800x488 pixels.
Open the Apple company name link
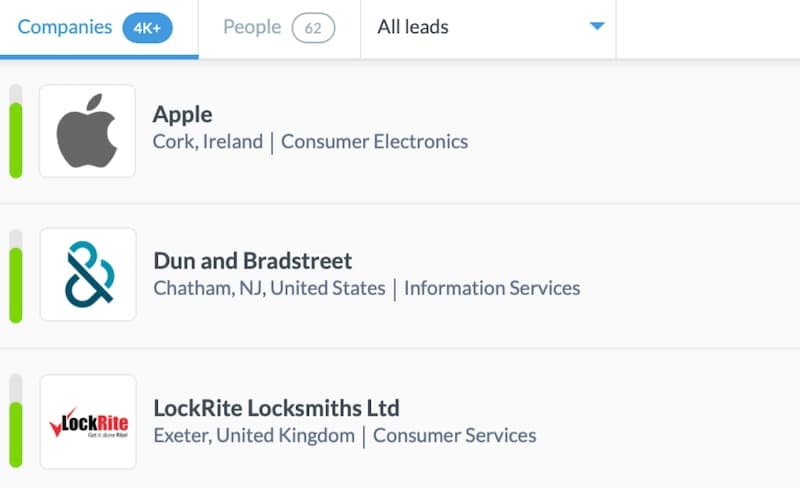click(x=182, y=115)
